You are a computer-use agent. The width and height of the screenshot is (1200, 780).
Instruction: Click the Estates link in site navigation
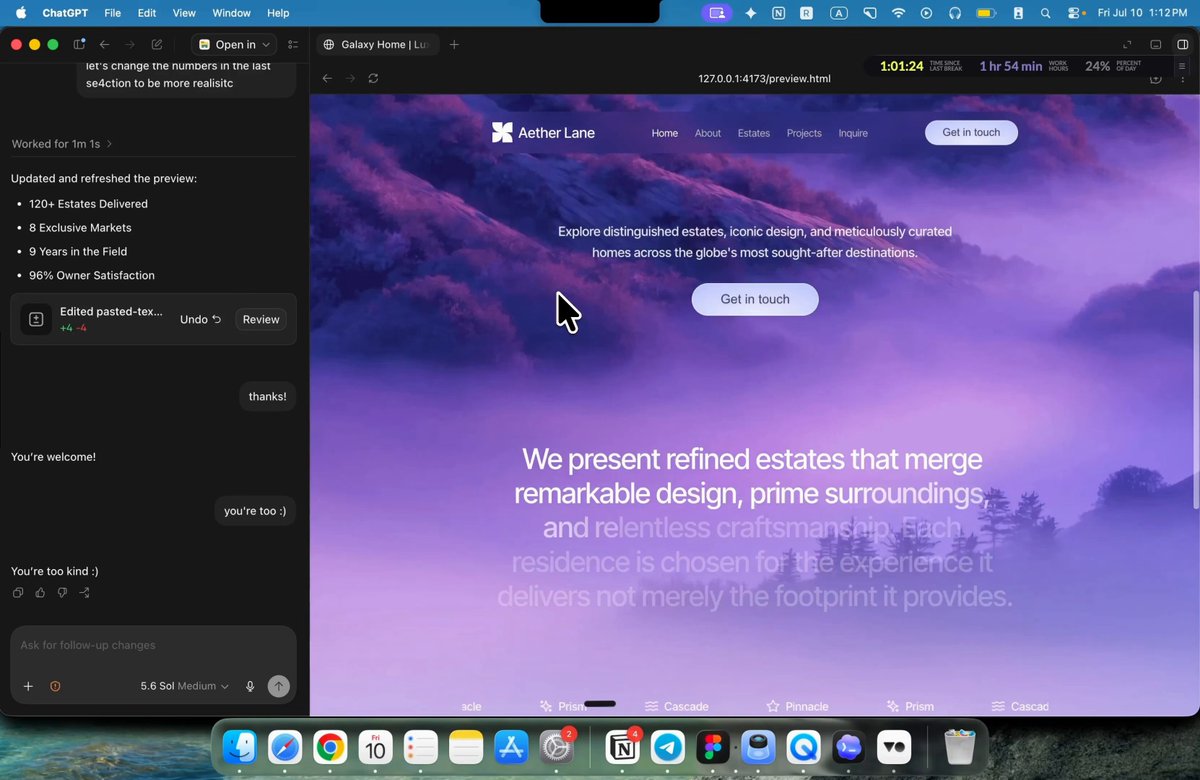point(754,133)
